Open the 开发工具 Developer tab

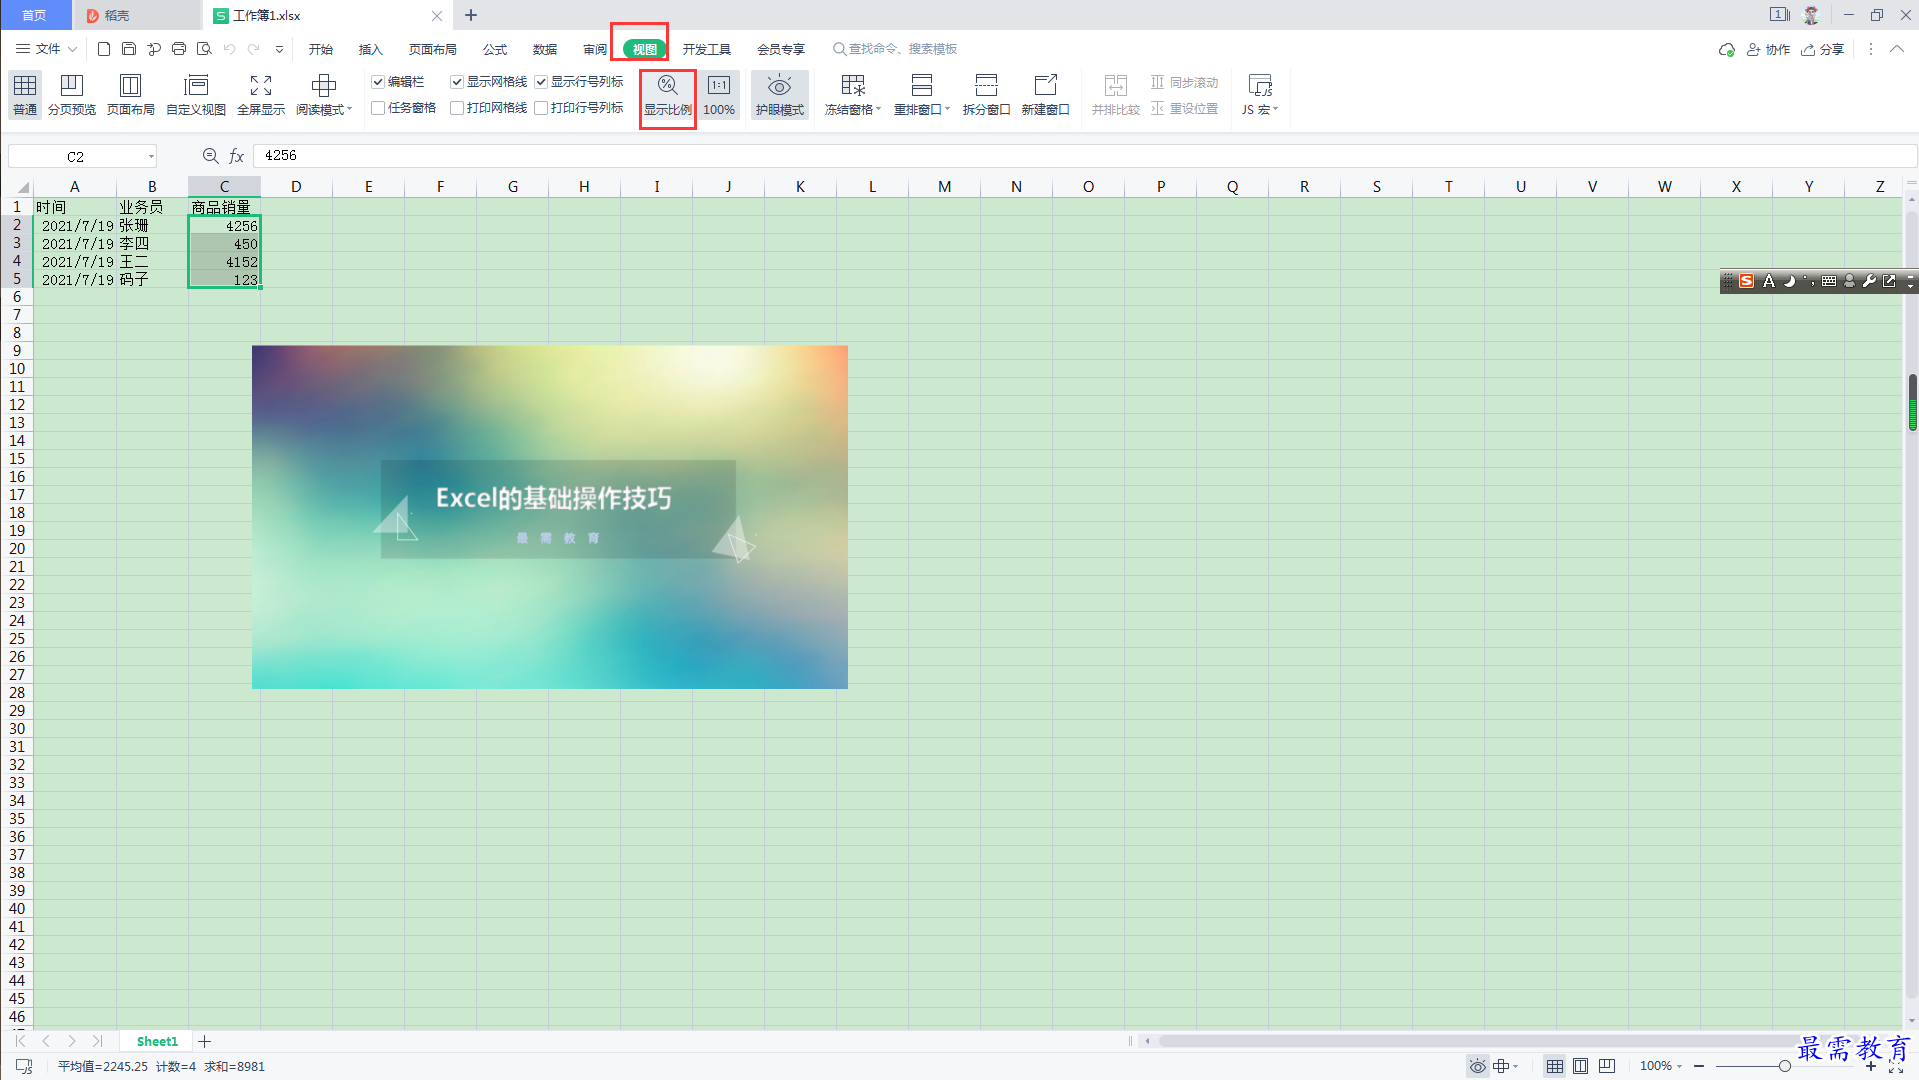pyautogui.click(x=707, y=49)
